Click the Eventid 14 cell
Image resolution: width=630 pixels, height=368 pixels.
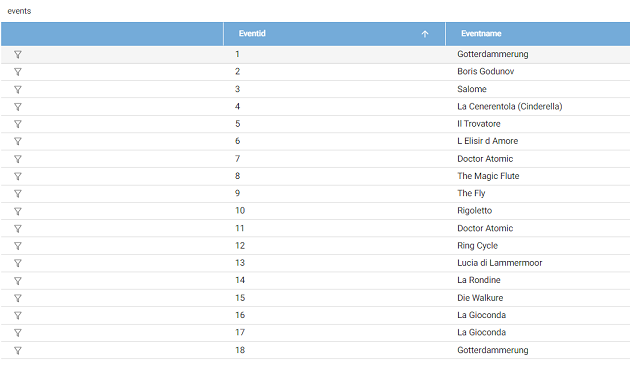coord(240,280)
